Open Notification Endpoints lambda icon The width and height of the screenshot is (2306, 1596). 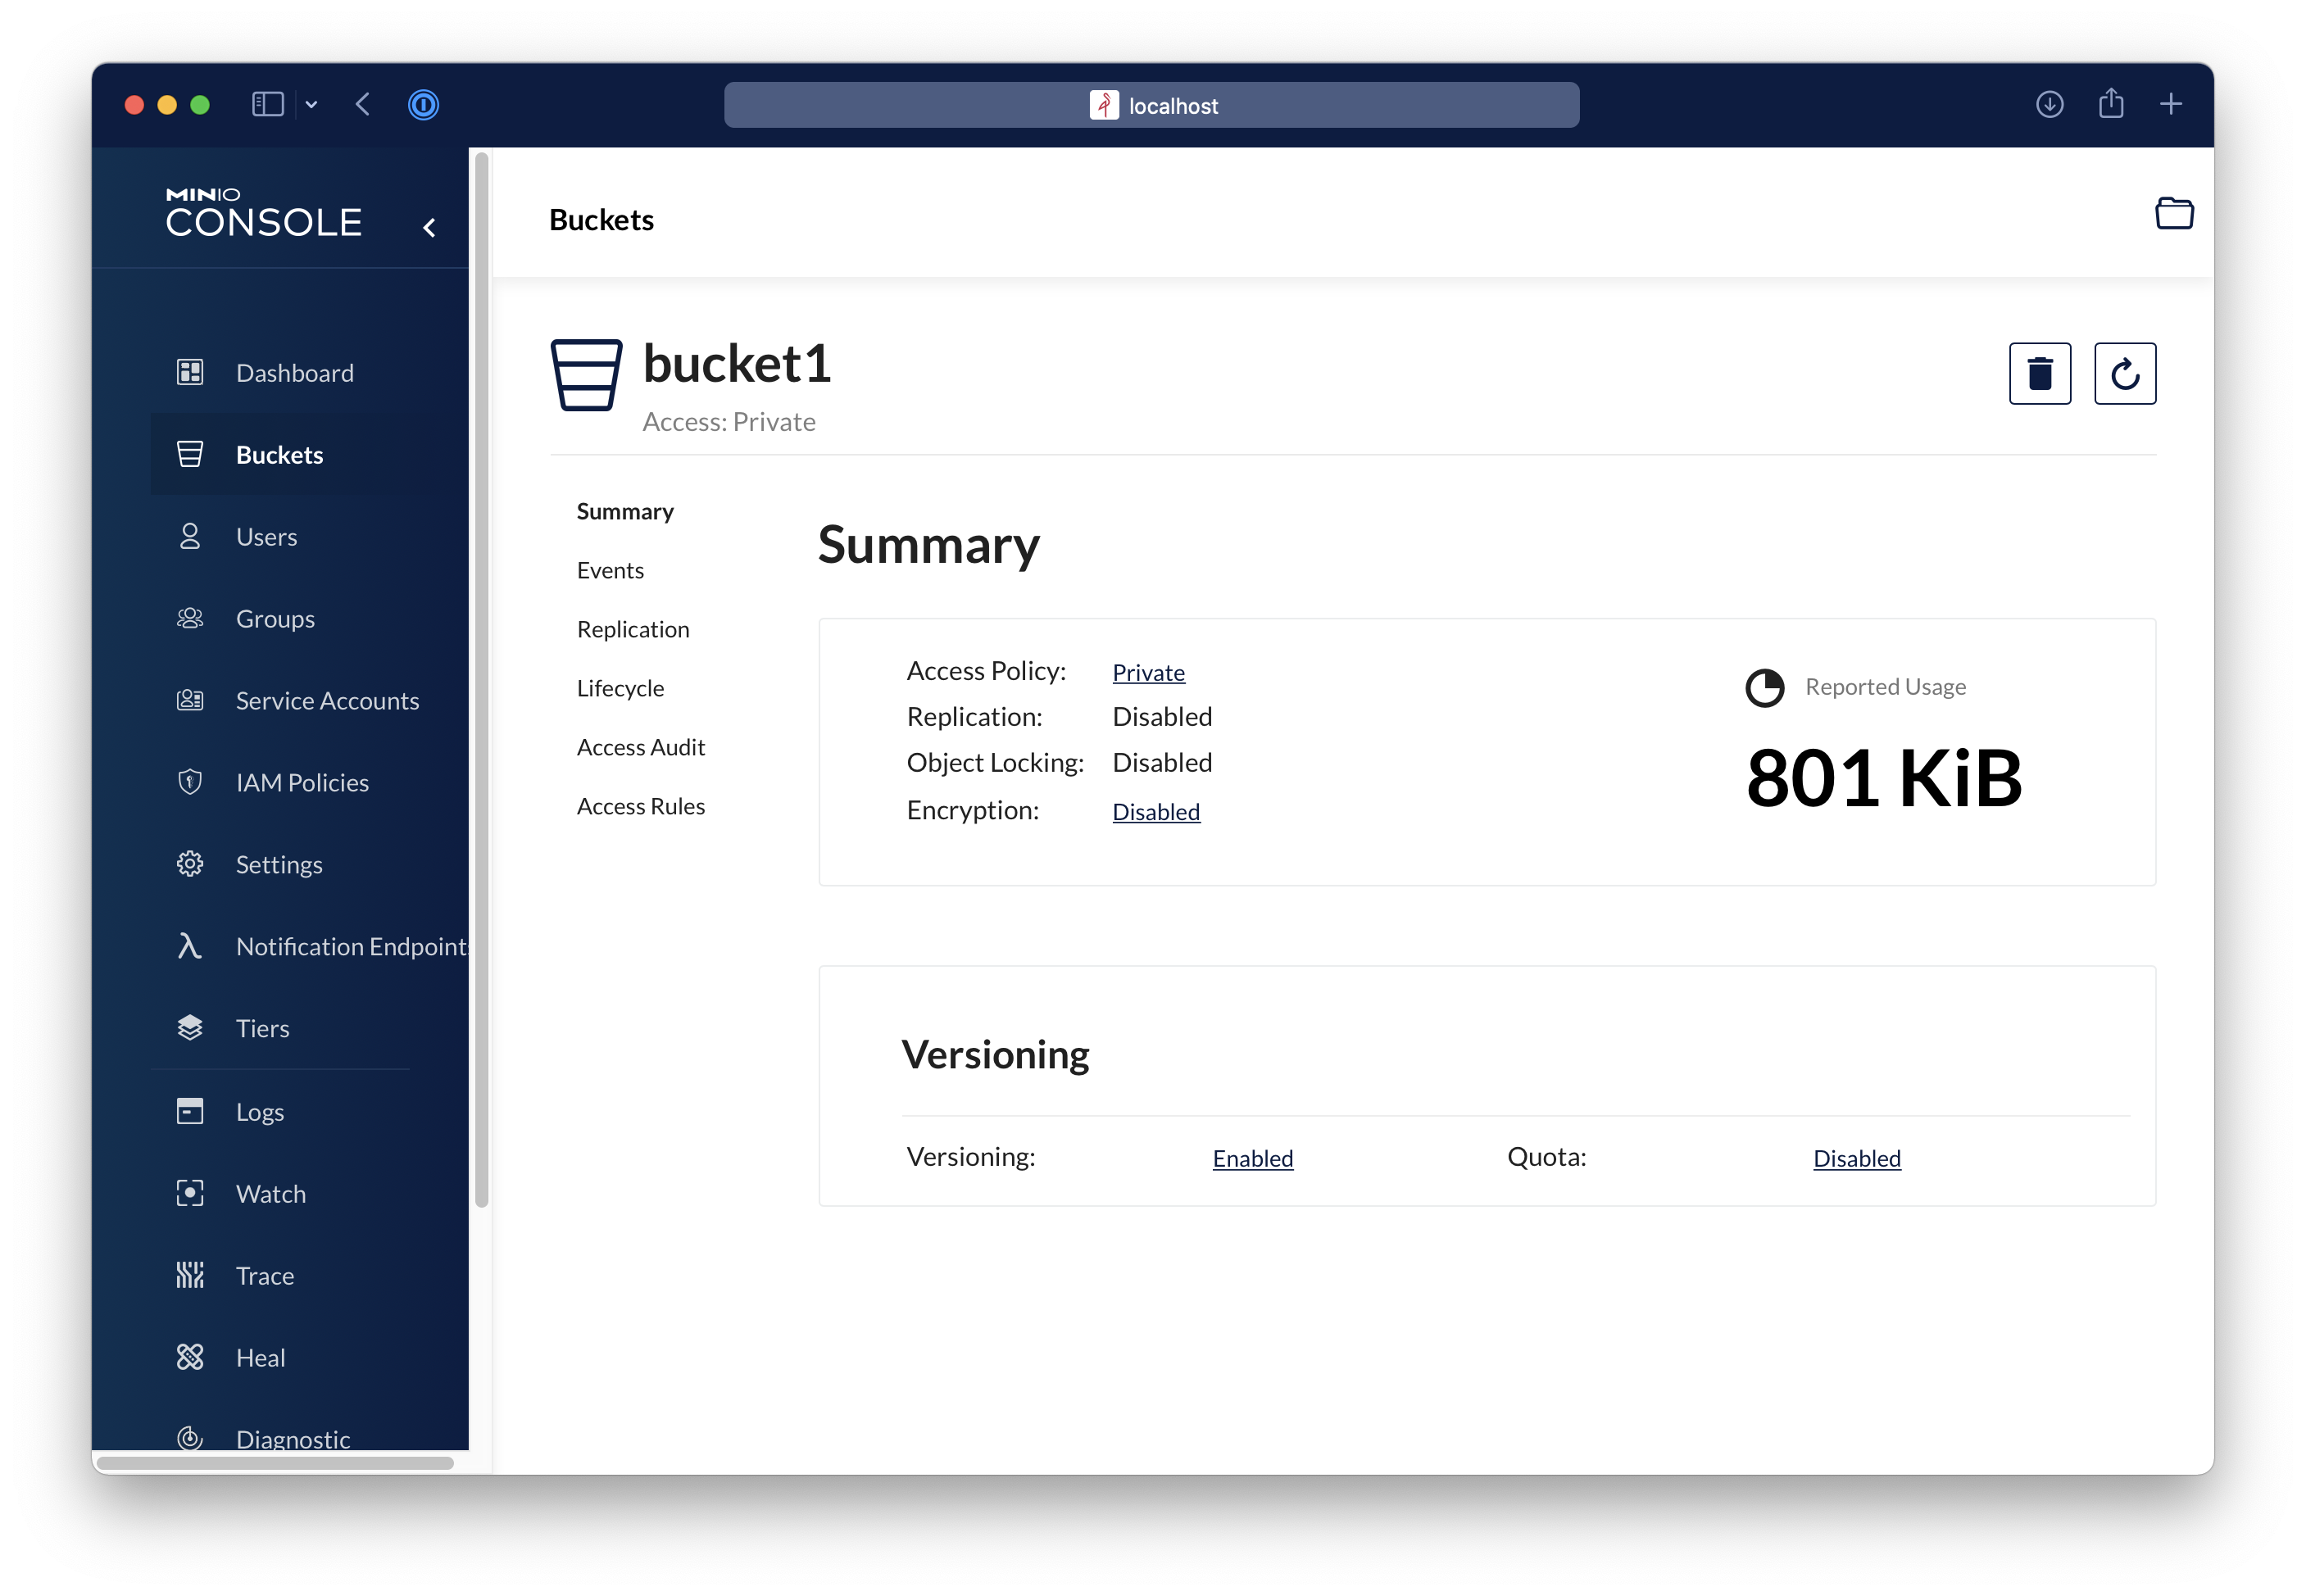coord(190,946)
